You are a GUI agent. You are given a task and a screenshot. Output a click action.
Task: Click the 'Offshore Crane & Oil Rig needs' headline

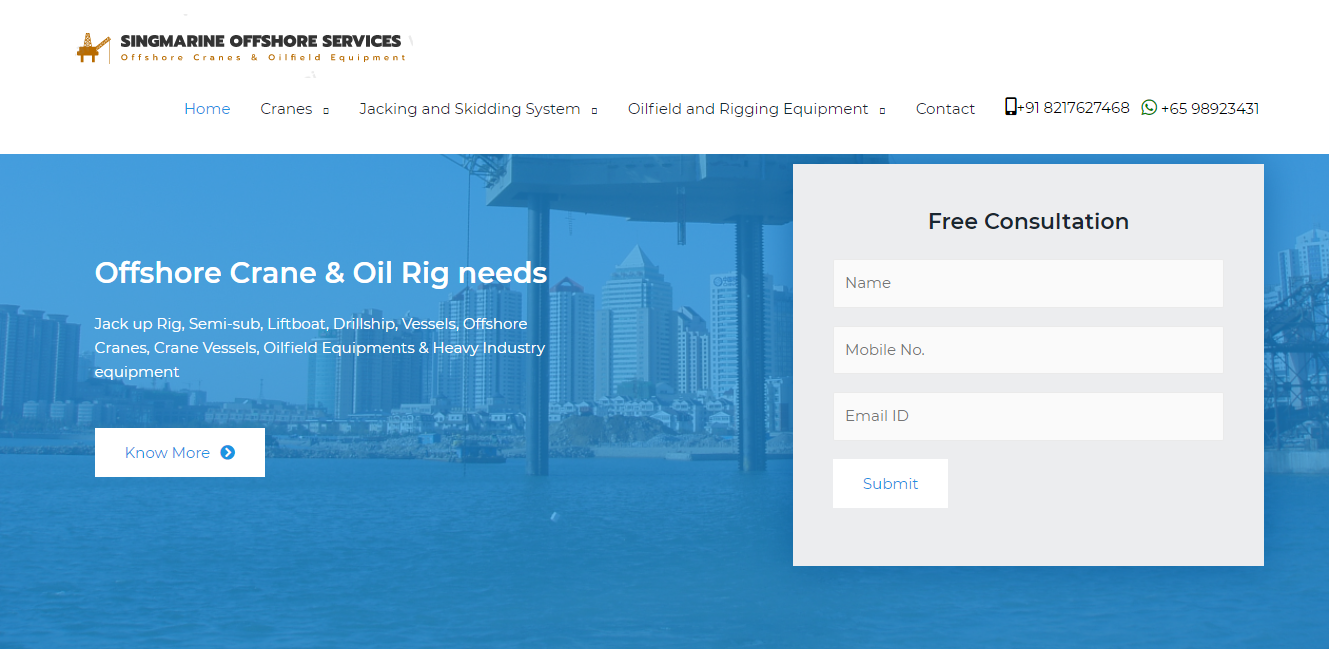click(321, 272)
